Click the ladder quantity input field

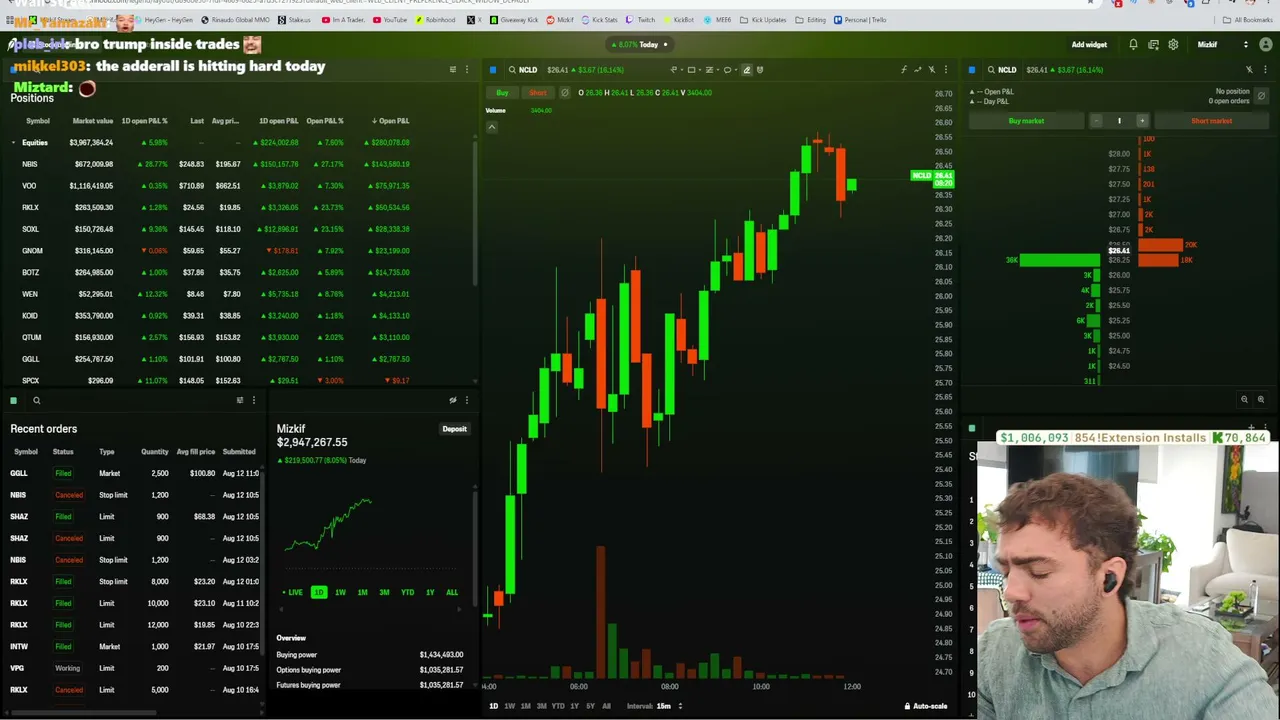click(x=1119, y=121)
